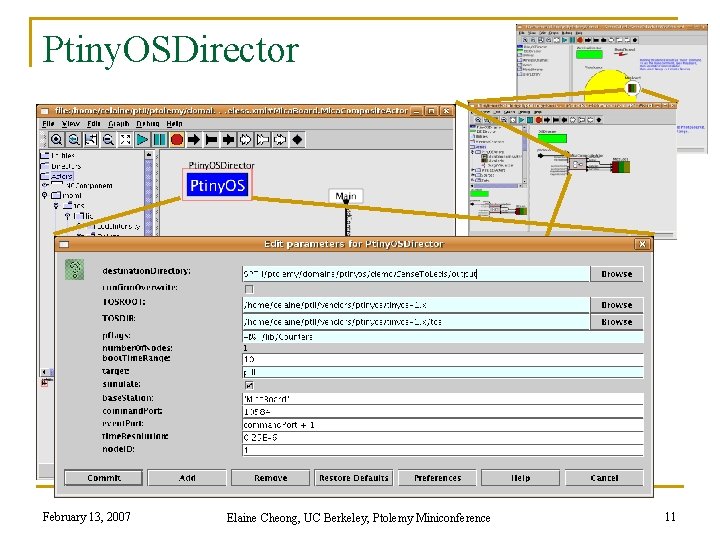The height and width of the screenshot is (540, 720).
Task: Open Preferences from the parameters dialog
Action: click(437, 478)
